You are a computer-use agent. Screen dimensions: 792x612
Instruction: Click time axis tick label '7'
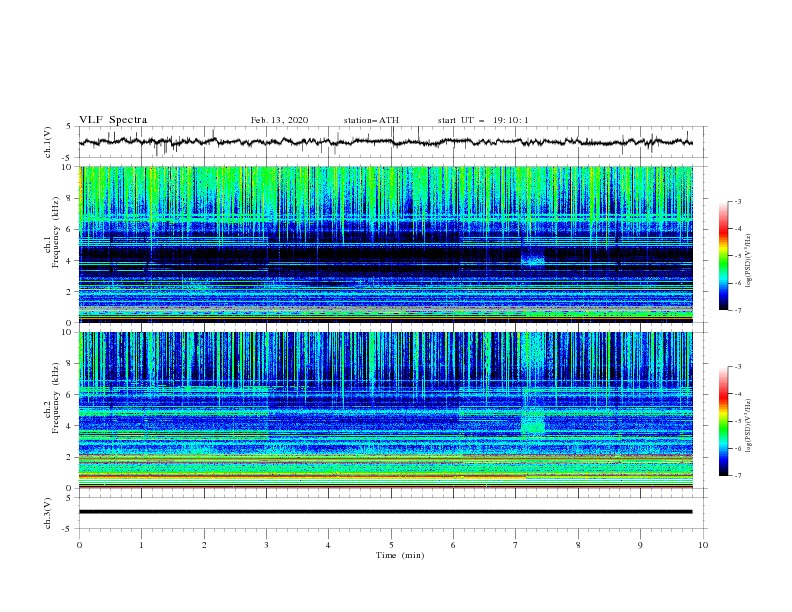pos(516,545)
